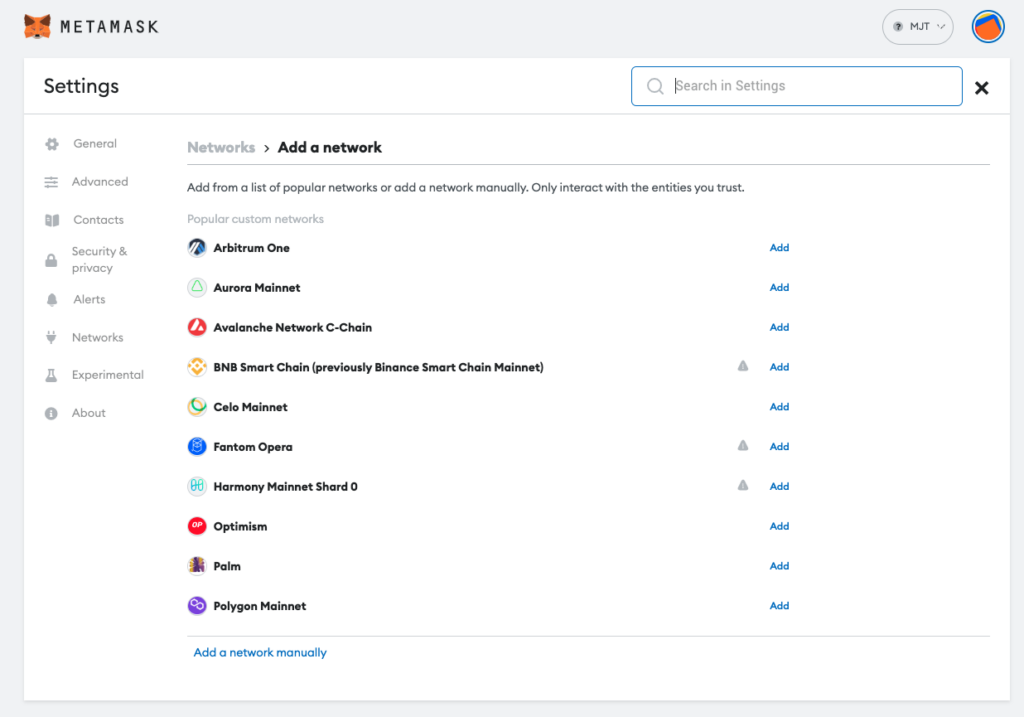Image resolution: width=1024 pixels, height=717 pixels.
Task: Click the General gear icon
Action: point(52,144)
